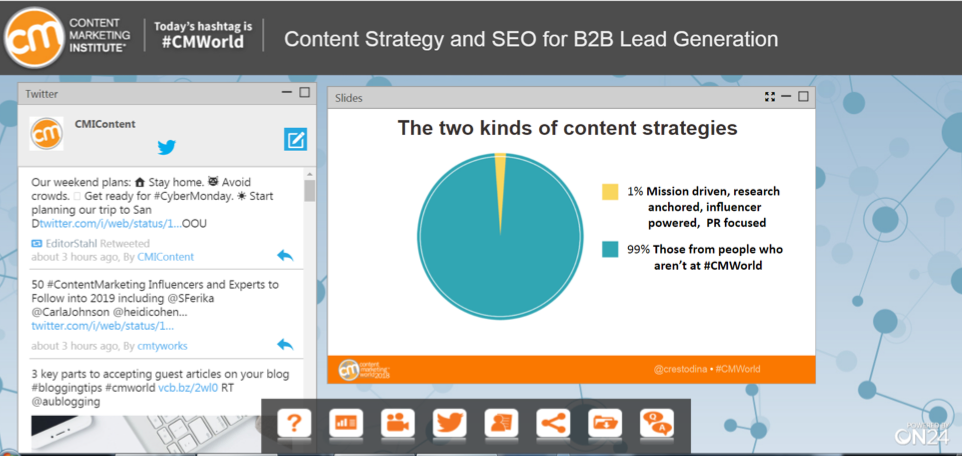
Task: Click '50 #ContentMarketing Influencers' tweet text
Action: [155, 299]
